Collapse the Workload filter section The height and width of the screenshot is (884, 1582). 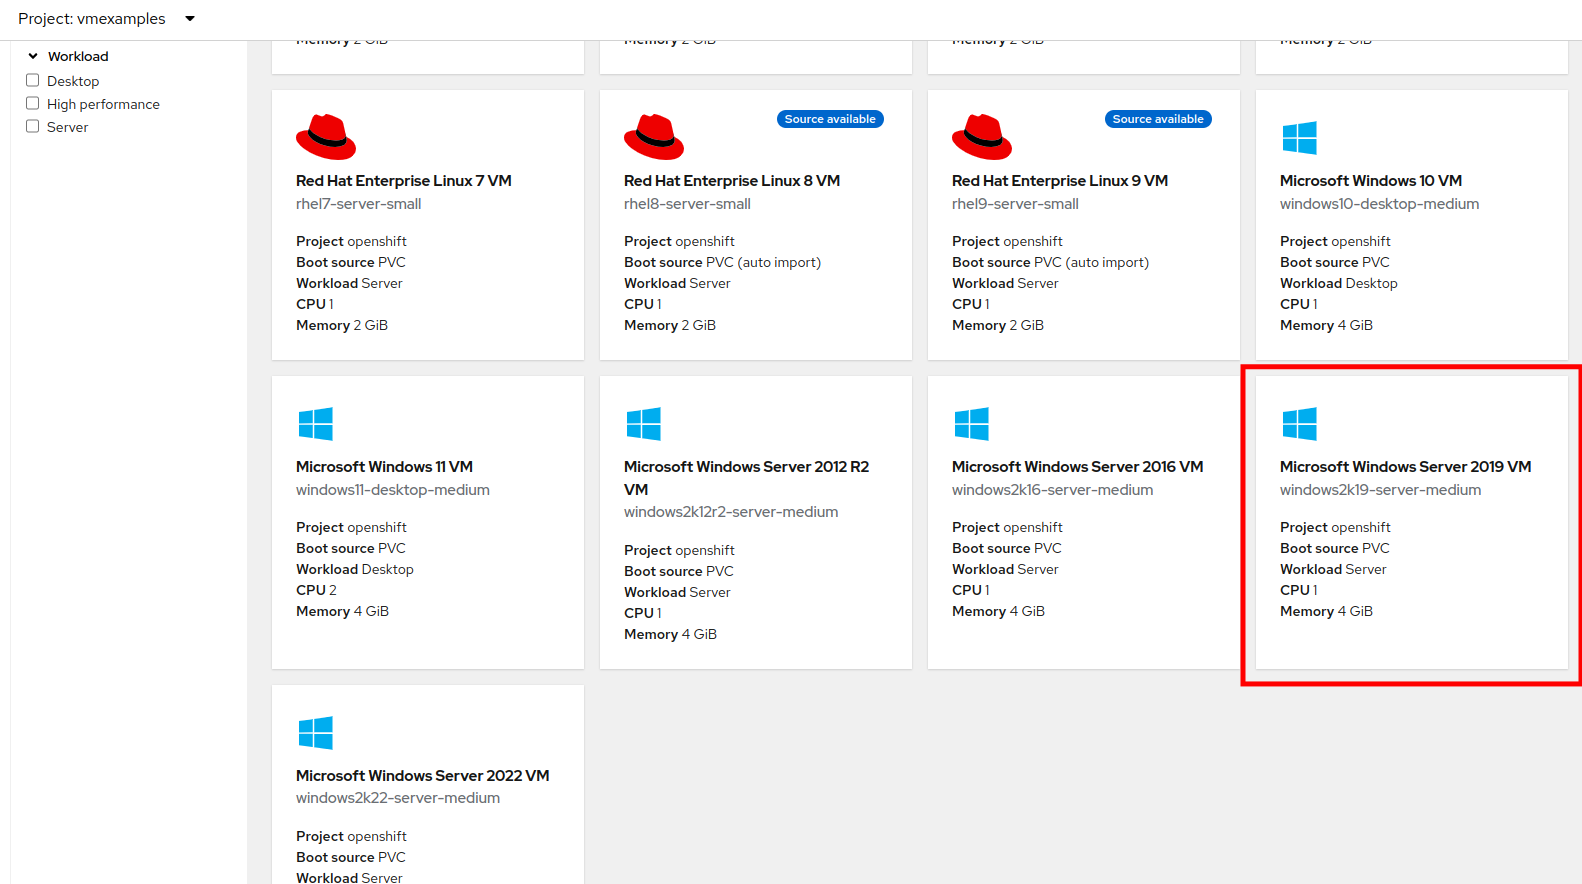(68, 56)
